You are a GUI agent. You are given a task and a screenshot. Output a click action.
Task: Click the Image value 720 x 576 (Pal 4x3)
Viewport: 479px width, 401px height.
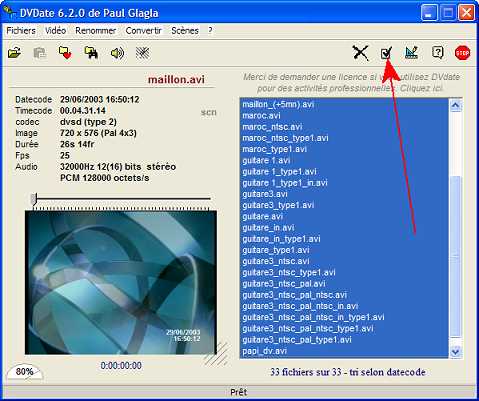[98, 133]
